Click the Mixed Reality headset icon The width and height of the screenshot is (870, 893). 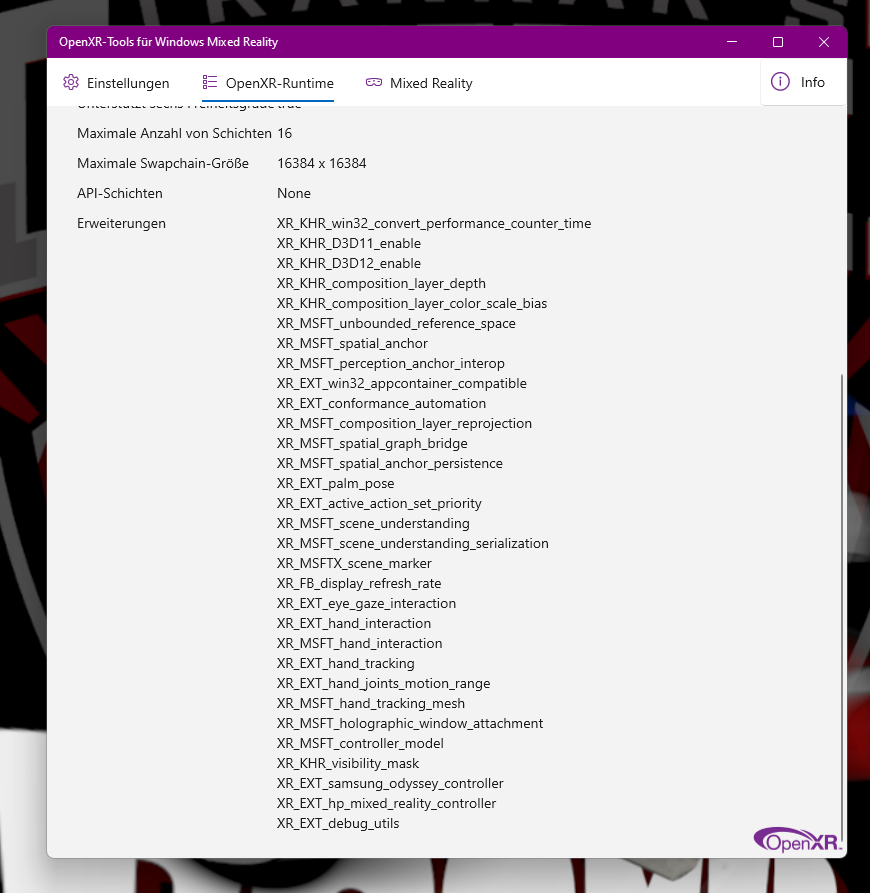(374, 83)
